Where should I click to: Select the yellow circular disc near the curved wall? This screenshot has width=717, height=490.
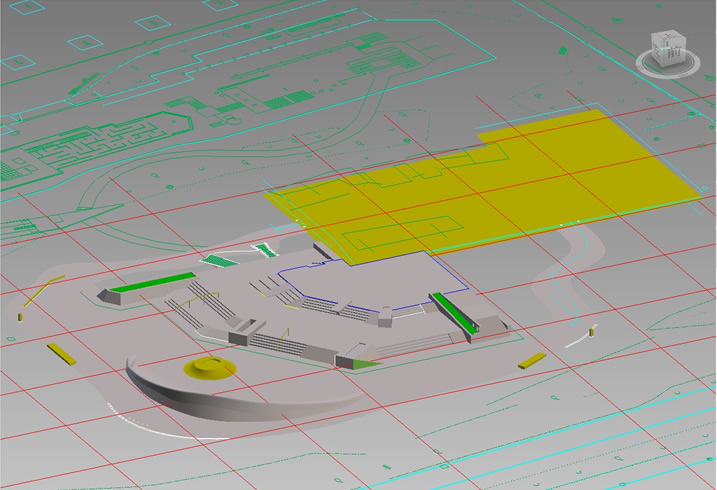pyautogui.click(x=210, y=368)
